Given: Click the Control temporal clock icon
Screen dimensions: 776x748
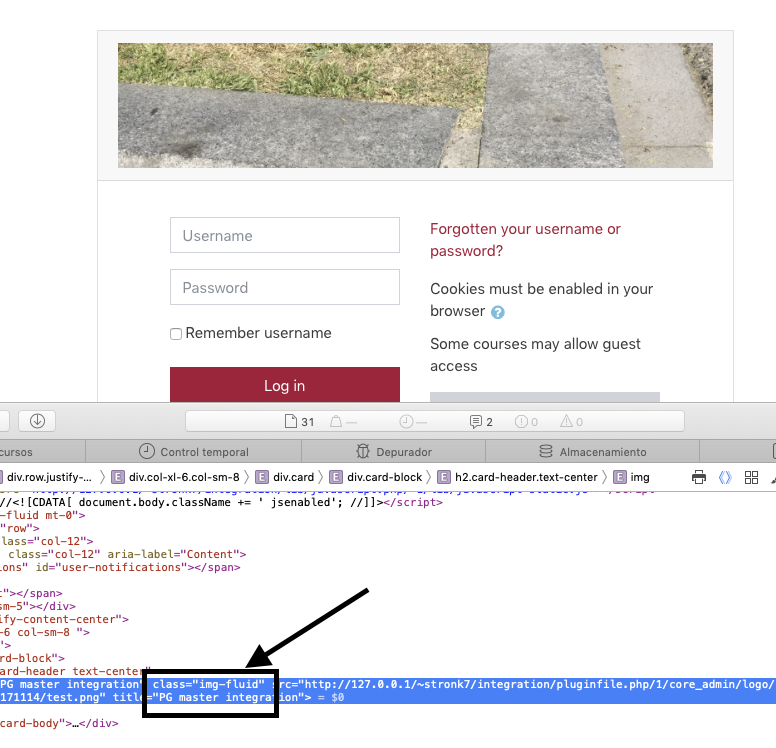Looking at the screenshot, I should coord(146,451).
